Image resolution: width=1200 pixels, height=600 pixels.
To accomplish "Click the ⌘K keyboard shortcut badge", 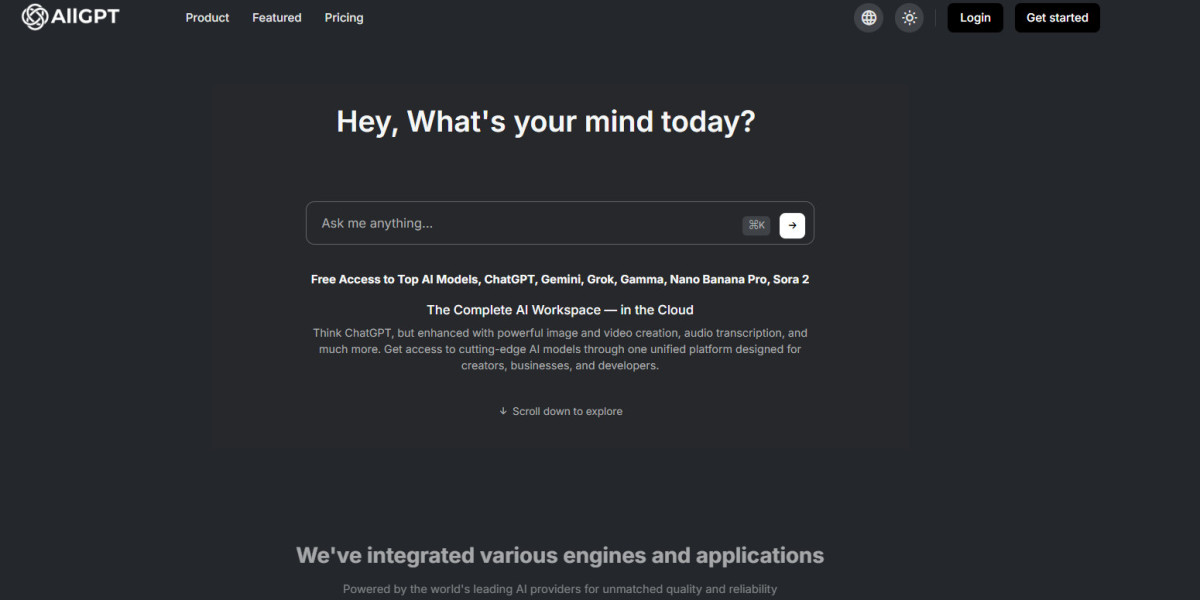I will coord(756,225).
